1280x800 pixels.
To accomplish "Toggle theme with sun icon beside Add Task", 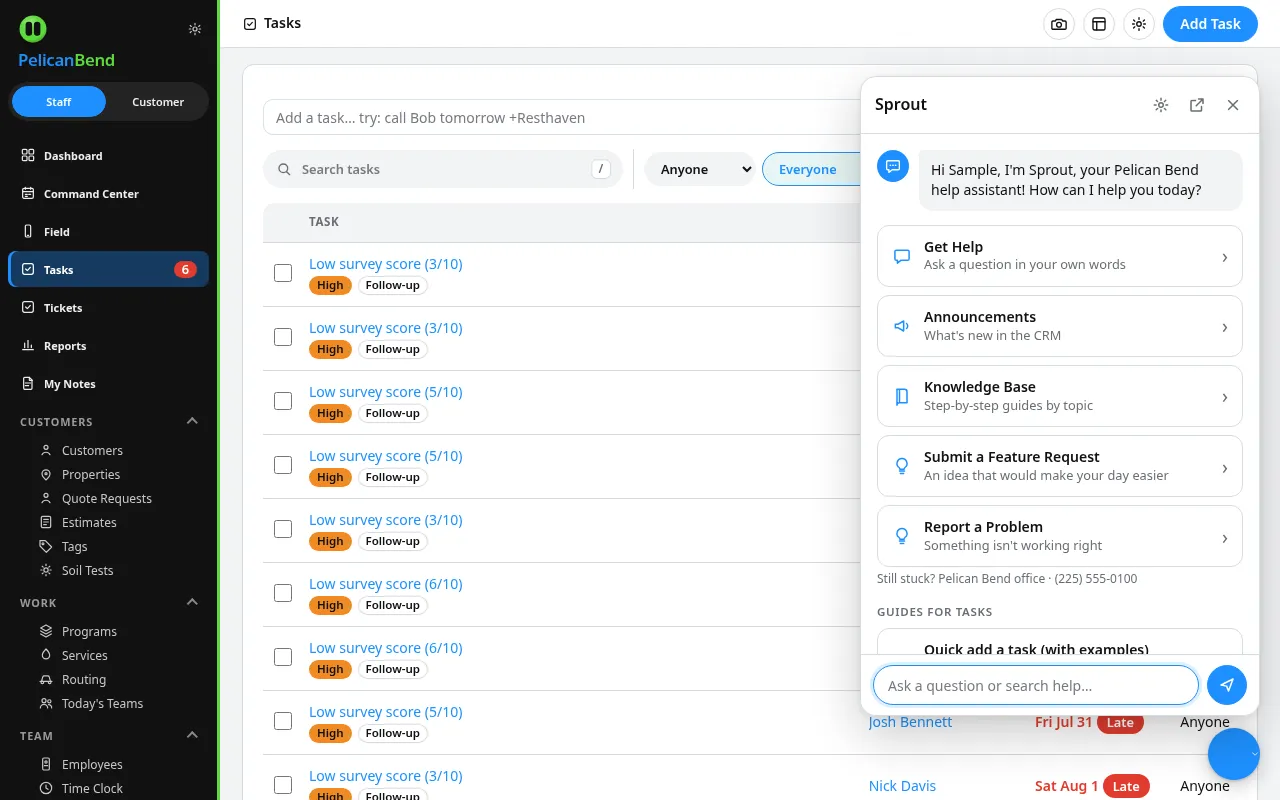I will pyautogui.click(x=1139, y=24).
